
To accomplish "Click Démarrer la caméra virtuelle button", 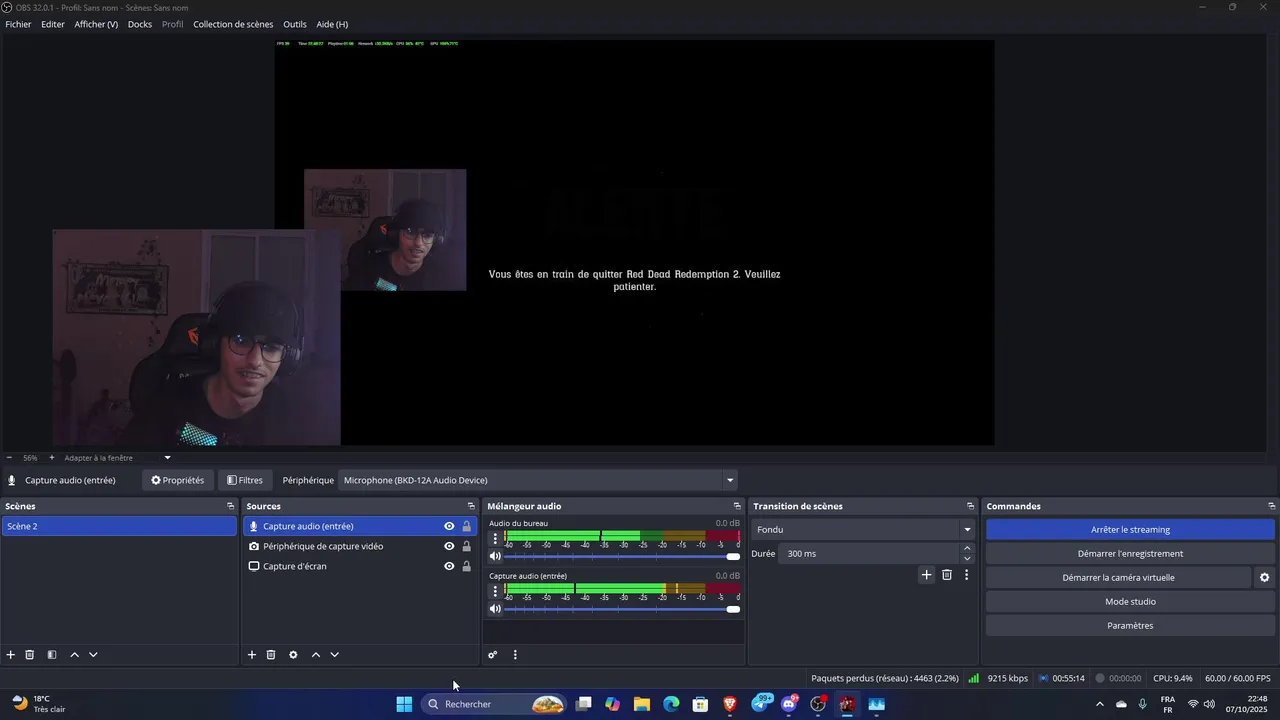I will (1118, 578).
